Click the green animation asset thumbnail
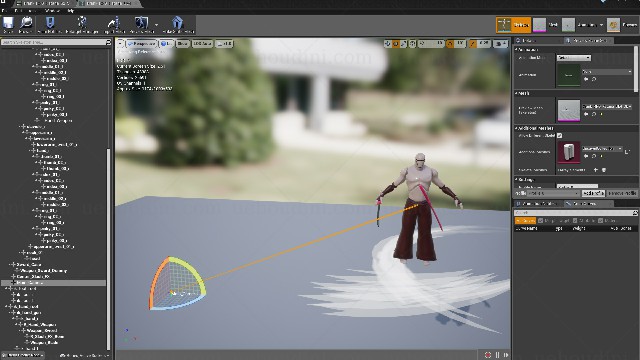 (x=568, y=75)
